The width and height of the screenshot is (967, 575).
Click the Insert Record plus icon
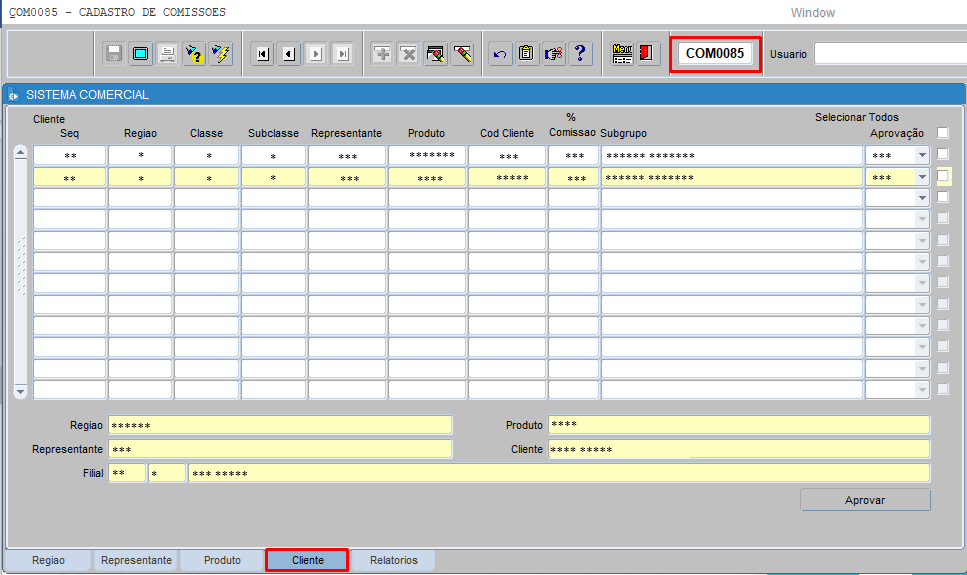(382, 54)
